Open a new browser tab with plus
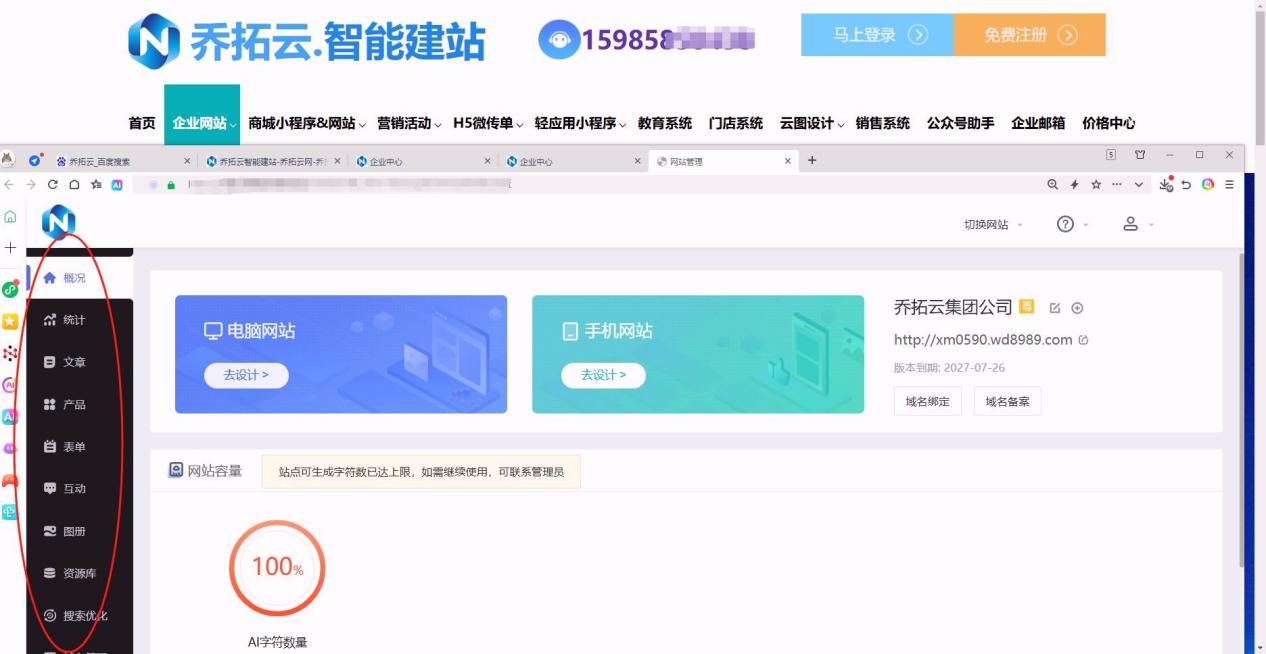This screenshot has height=654, width=1266. point(812,160)
